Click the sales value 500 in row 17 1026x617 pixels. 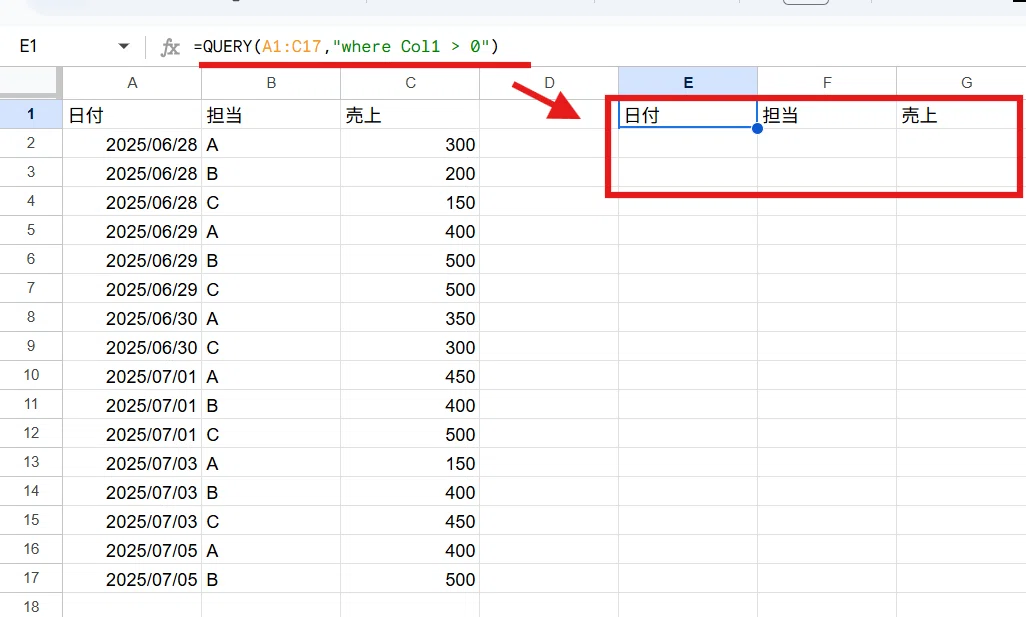(410, 579)
